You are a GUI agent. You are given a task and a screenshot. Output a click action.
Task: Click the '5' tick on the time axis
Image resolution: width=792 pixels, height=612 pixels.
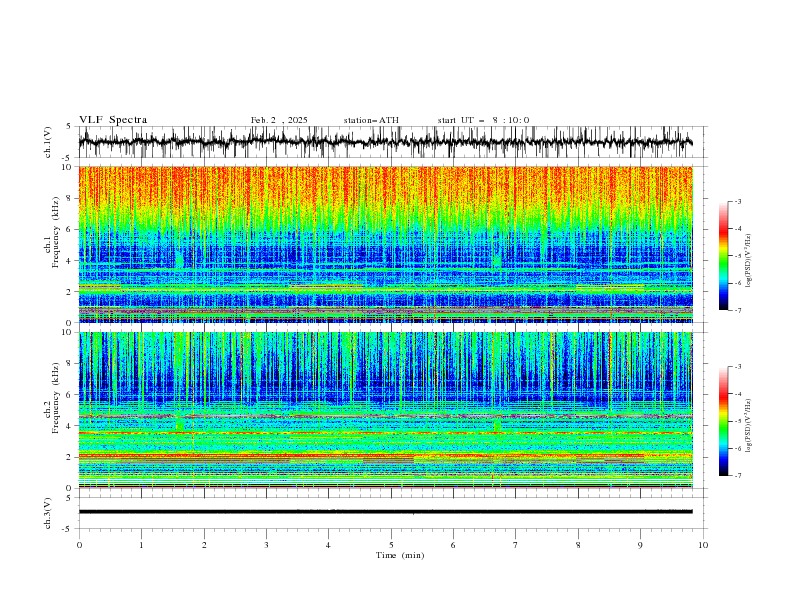391,545
